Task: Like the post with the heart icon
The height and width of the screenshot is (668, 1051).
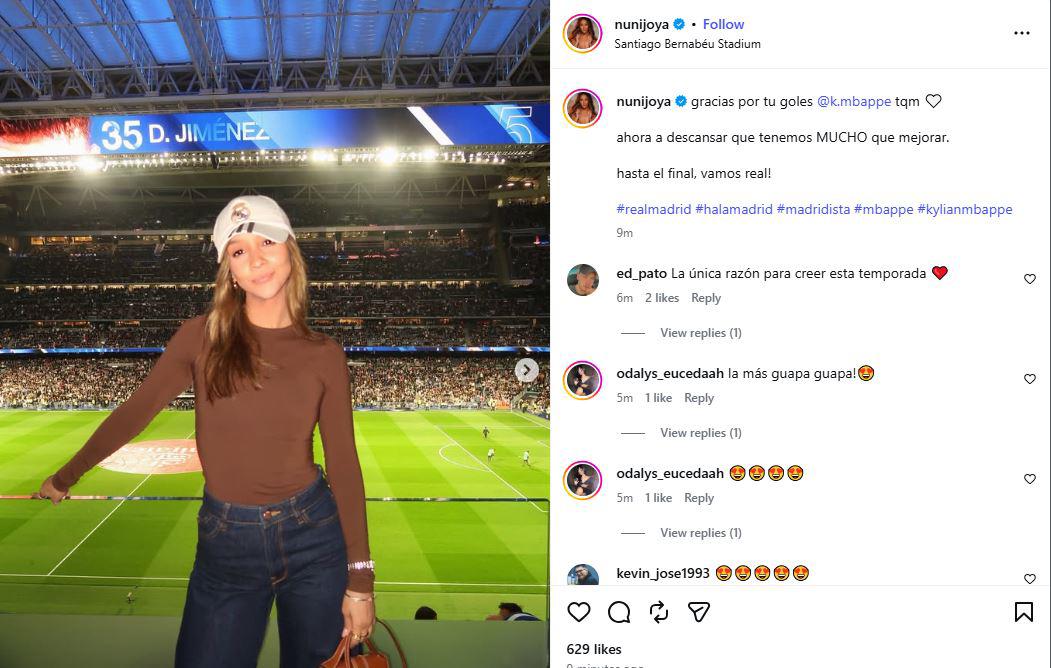Action: click(x=578, y=611)
